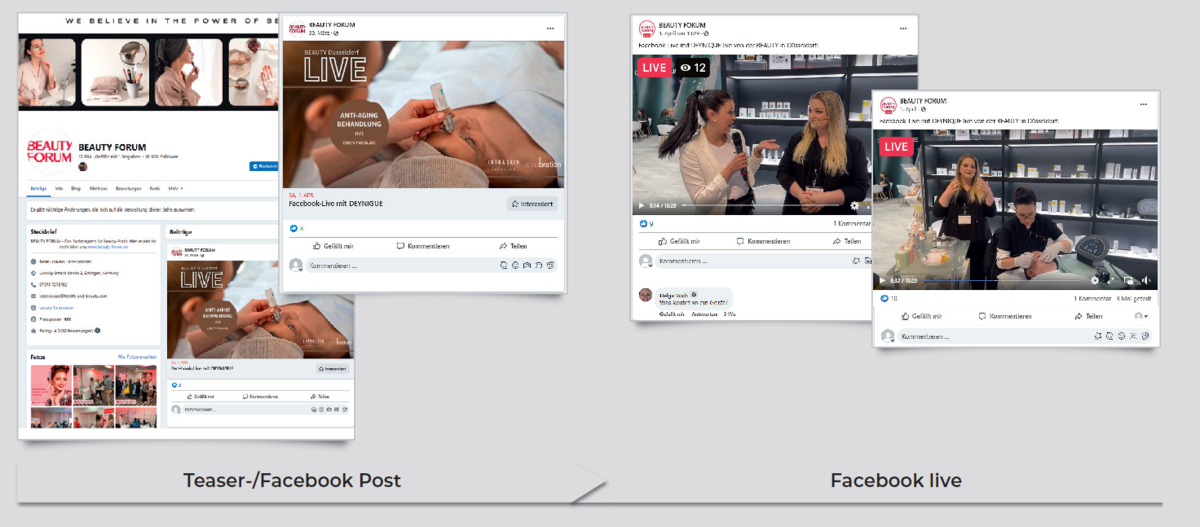
Task: Click Teilen on the treatment live post
Action: click(1088, 316)
